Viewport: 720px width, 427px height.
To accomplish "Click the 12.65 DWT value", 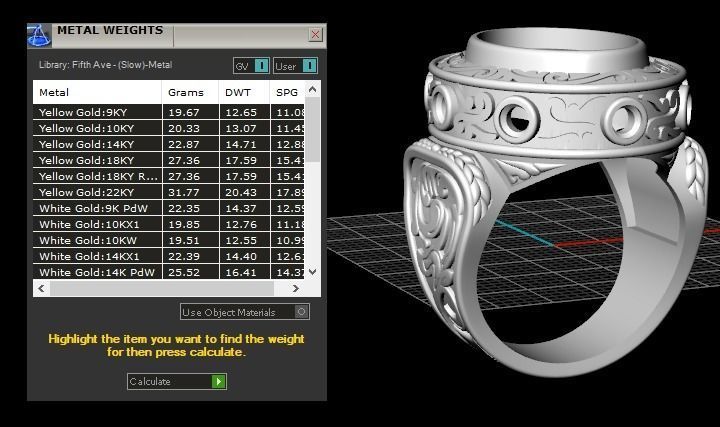I will coord(241,112).
